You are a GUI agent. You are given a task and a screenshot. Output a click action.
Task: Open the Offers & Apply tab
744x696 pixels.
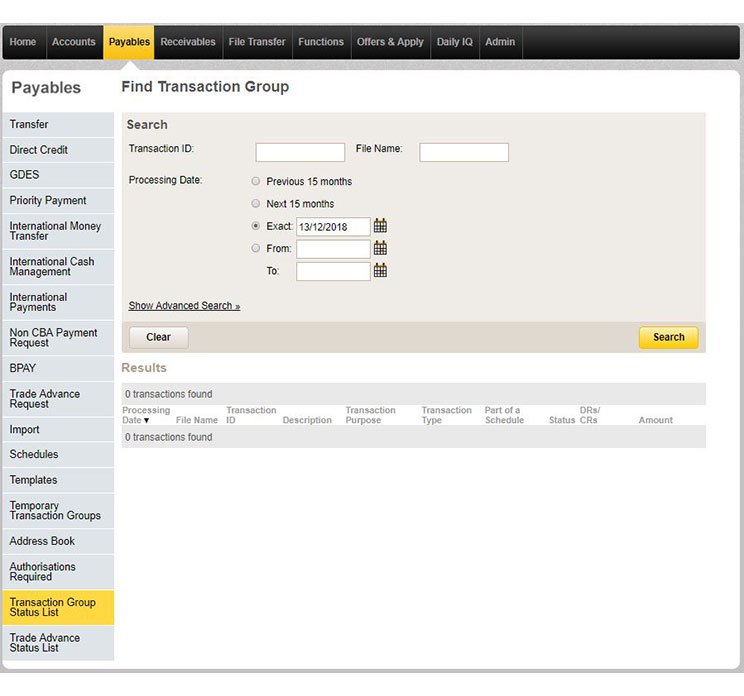pyautogui.click(x=390, y=42)
